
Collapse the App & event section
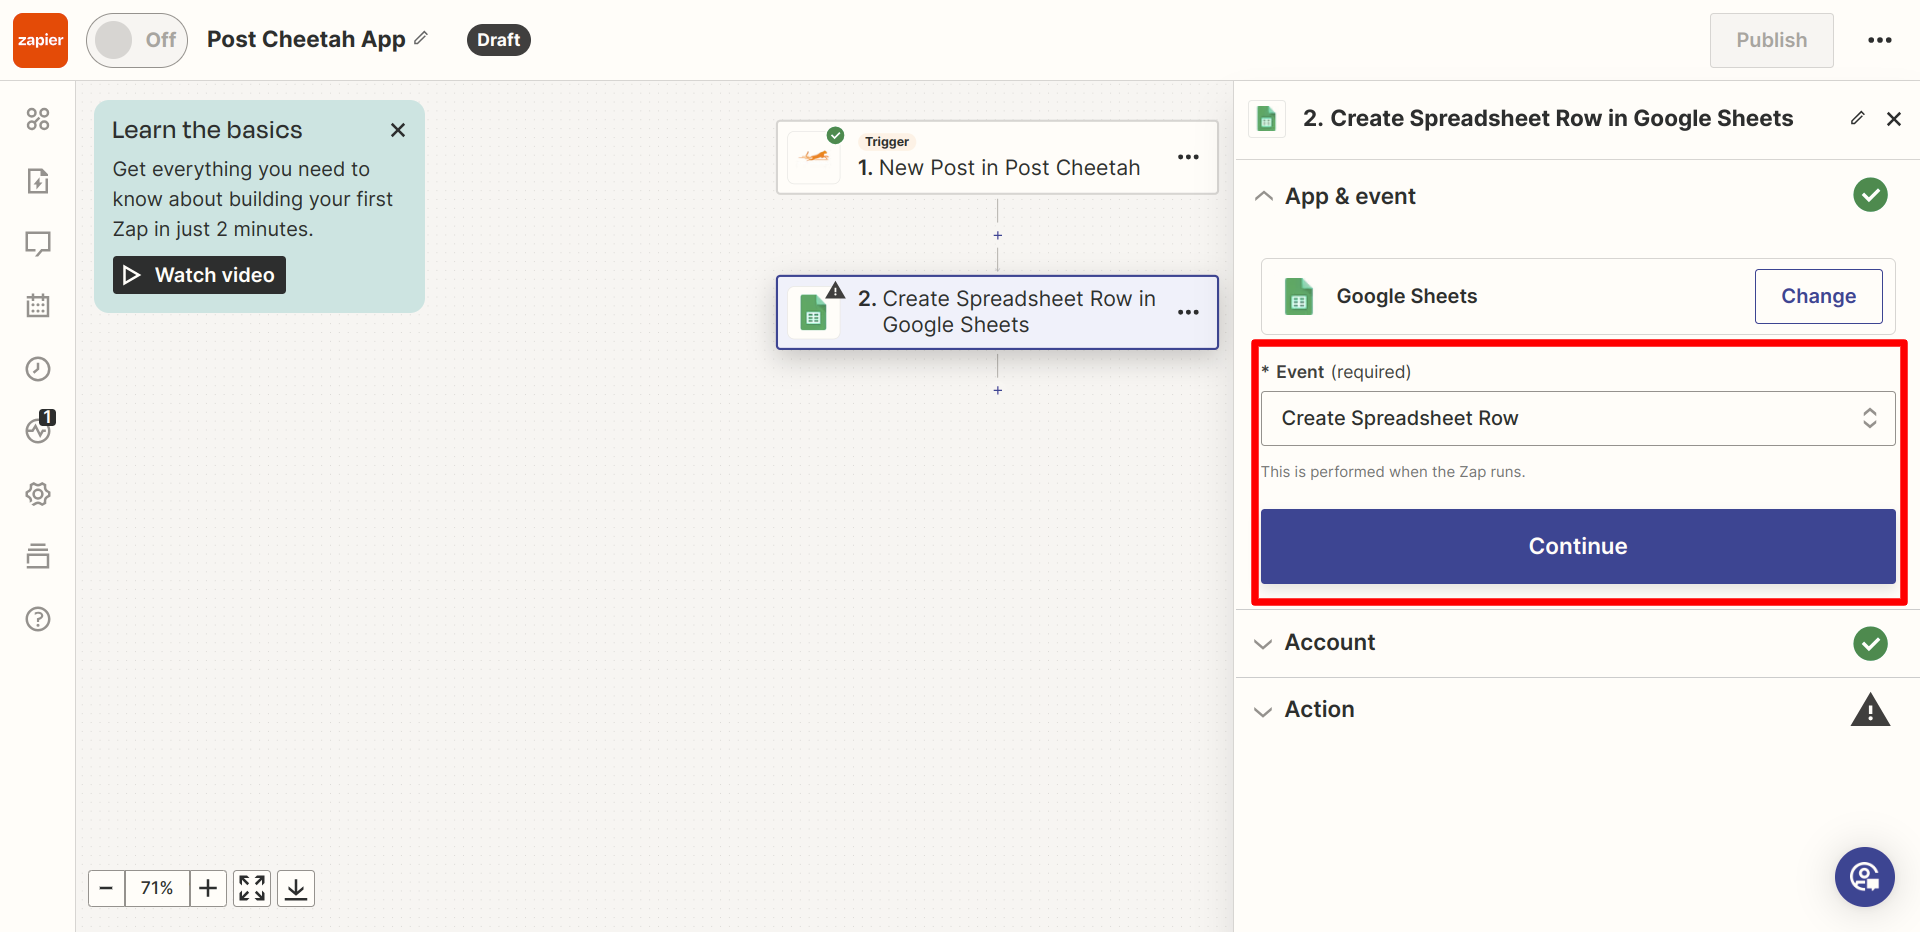[x=1264, y=196]
